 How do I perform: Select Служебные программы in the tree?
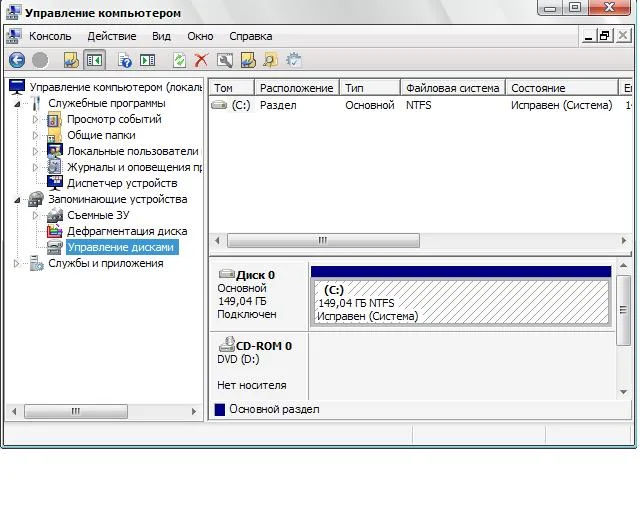point(107,103)
